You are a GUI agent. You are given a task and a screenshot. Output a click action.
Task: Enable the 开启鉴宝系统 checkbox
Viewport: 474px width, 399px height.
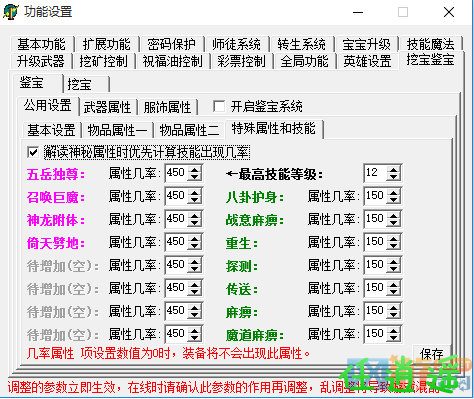coord(219,107)
